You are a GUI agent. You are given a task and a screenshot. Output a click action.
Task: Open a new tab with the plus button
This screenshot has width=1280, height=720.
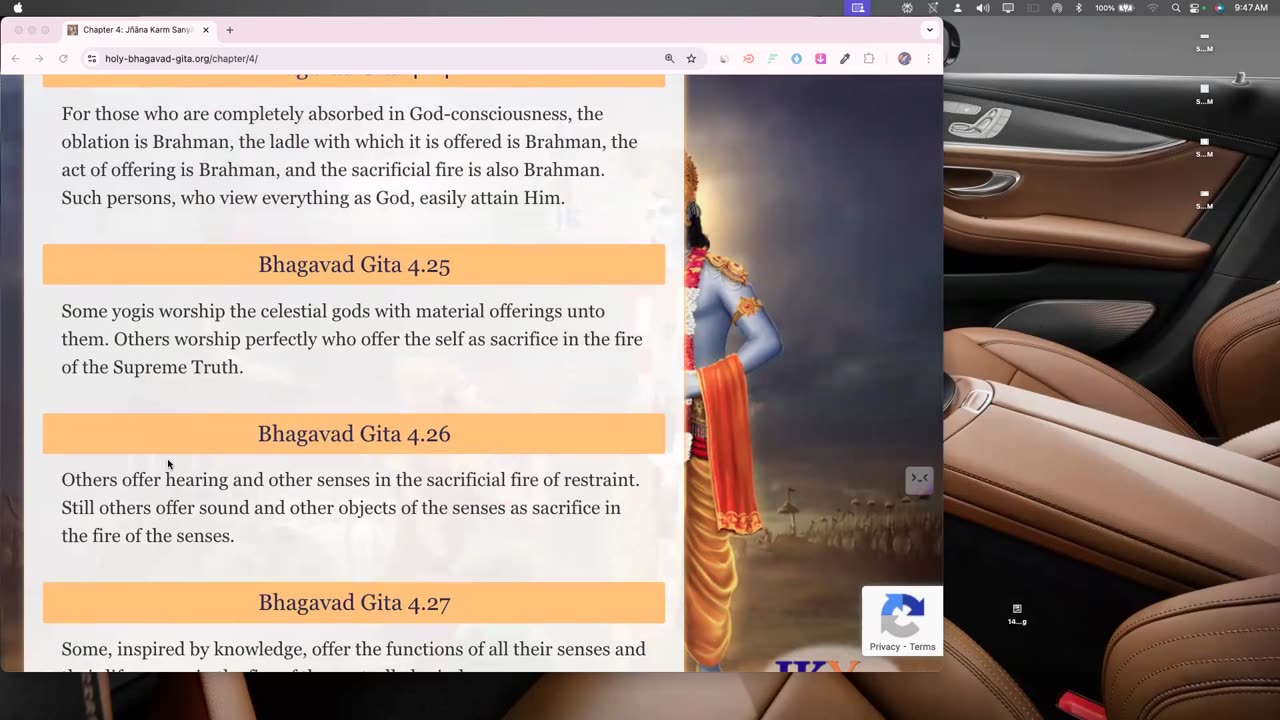tap(230, 30)
